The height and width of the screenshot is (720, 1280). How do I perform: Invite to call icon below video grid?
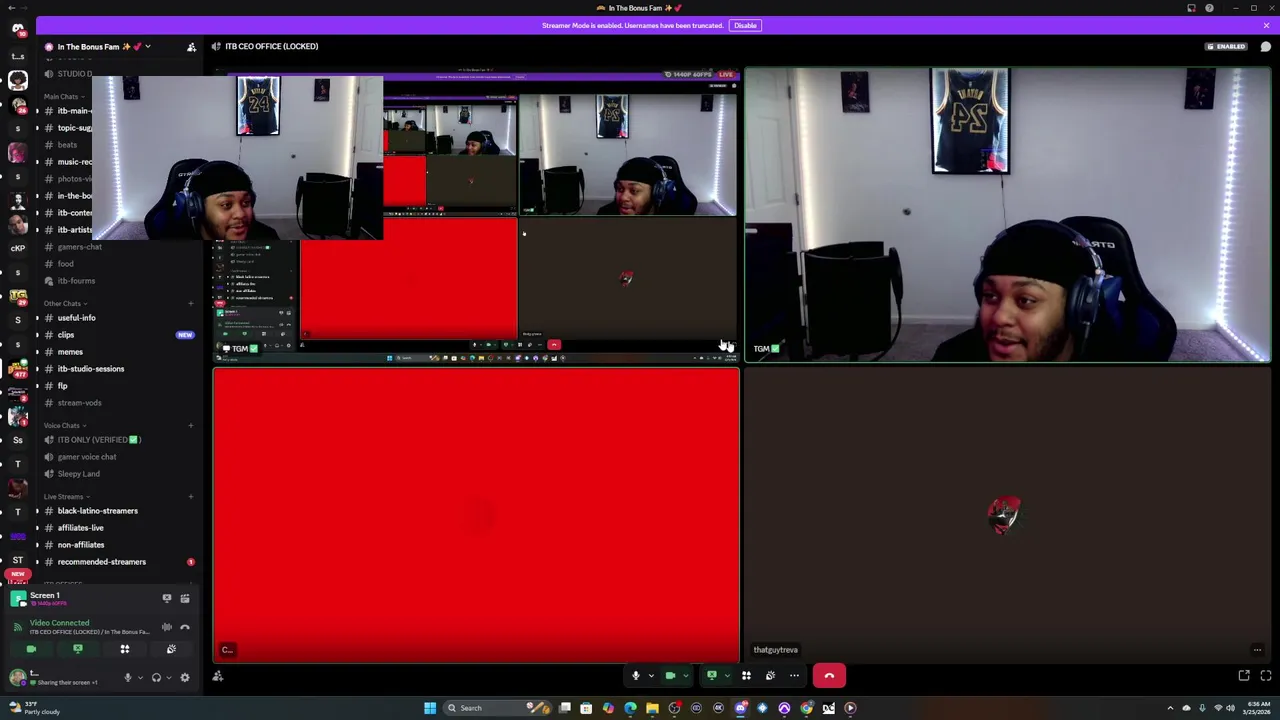[x=218, y=676]
